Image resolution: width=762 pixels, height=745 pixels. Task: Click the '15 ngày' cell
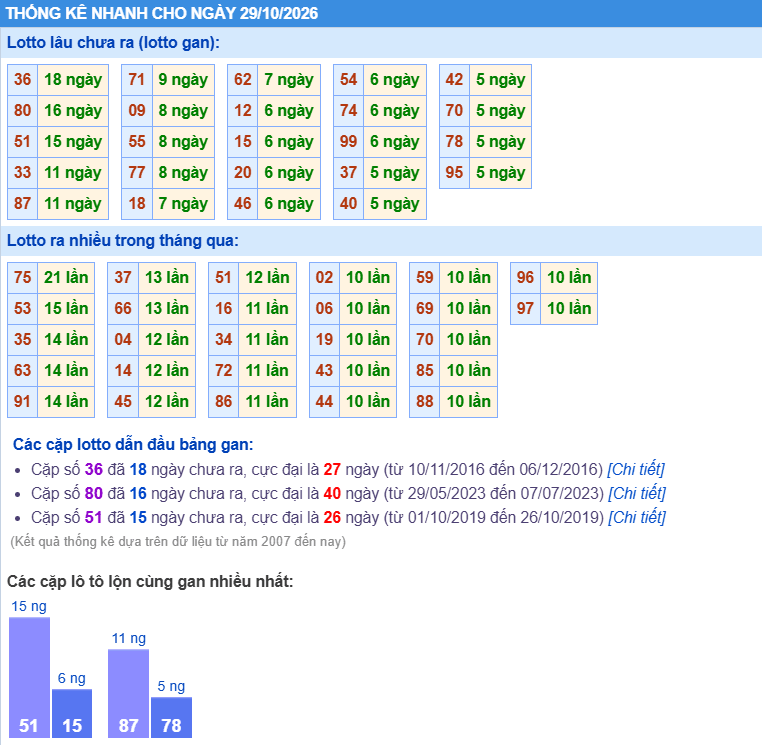[x=73, y=142]
